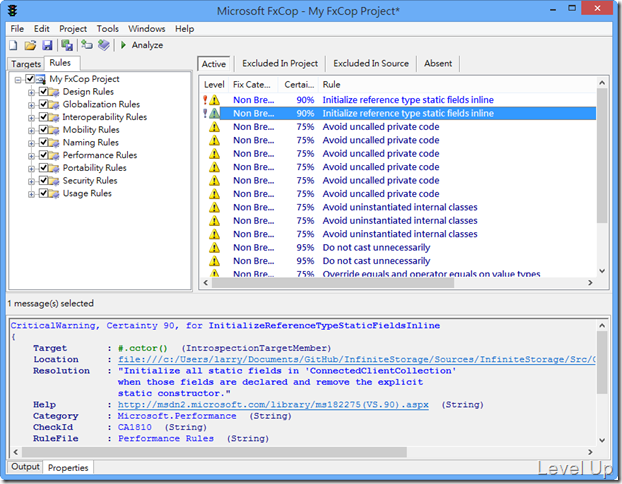Click the results list vertical scrollbar thumb
The image size is (622, 484).
(602, 156)
